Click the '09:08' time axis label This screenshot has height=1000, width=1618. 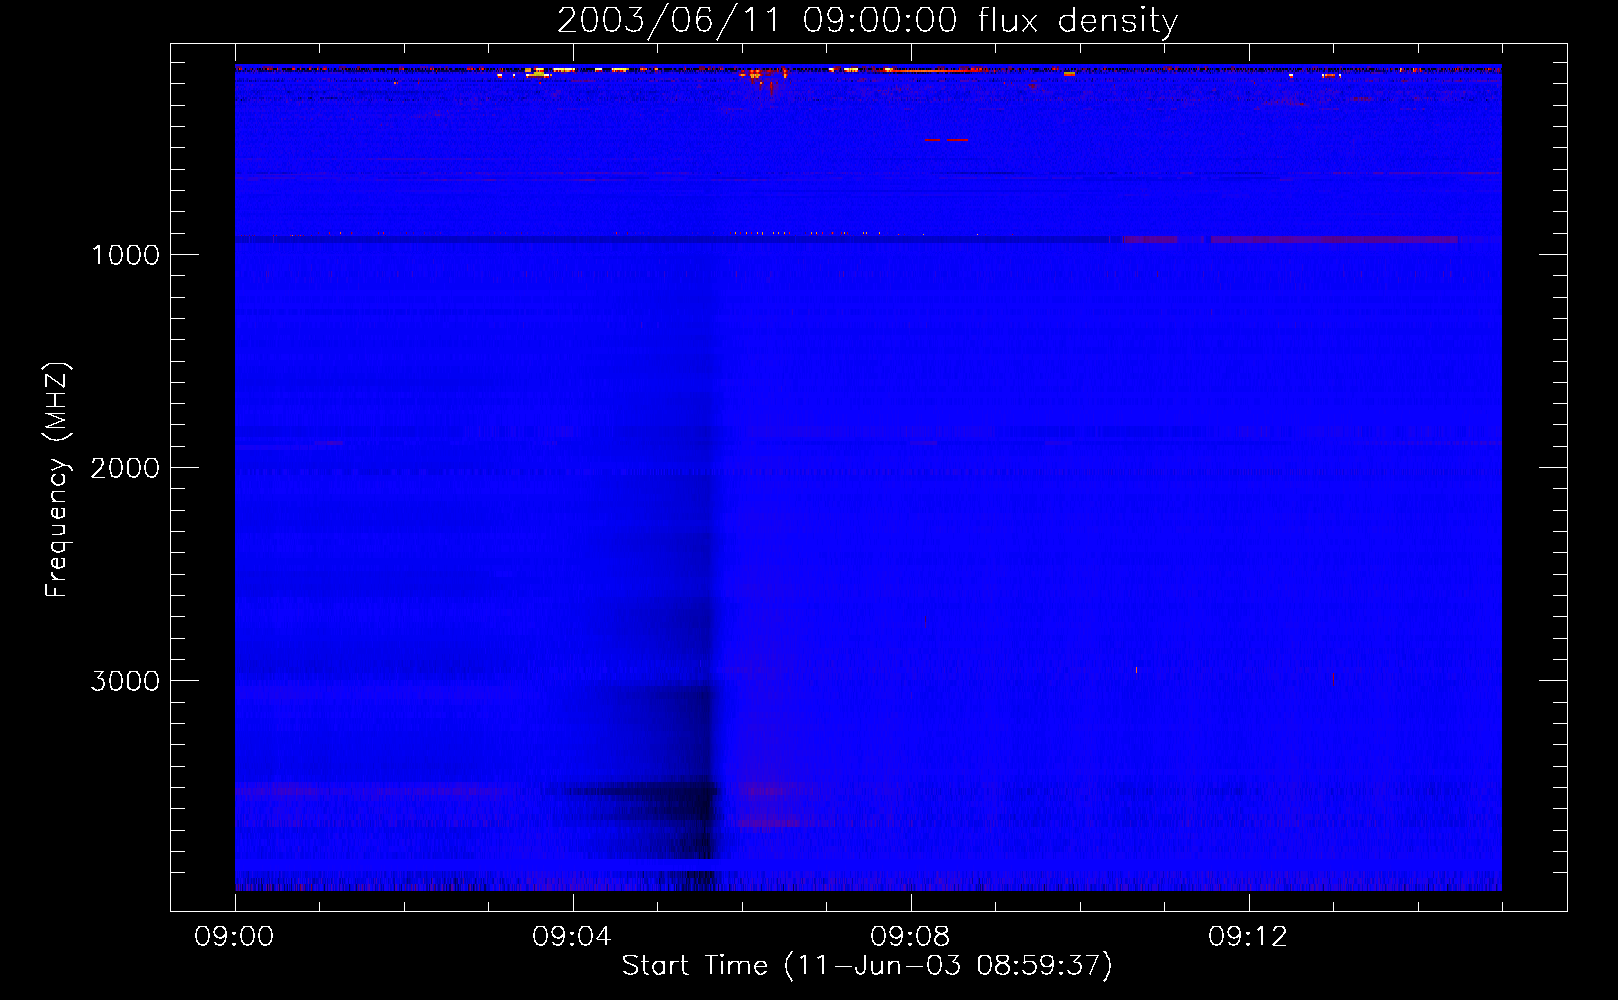[910, 937]
